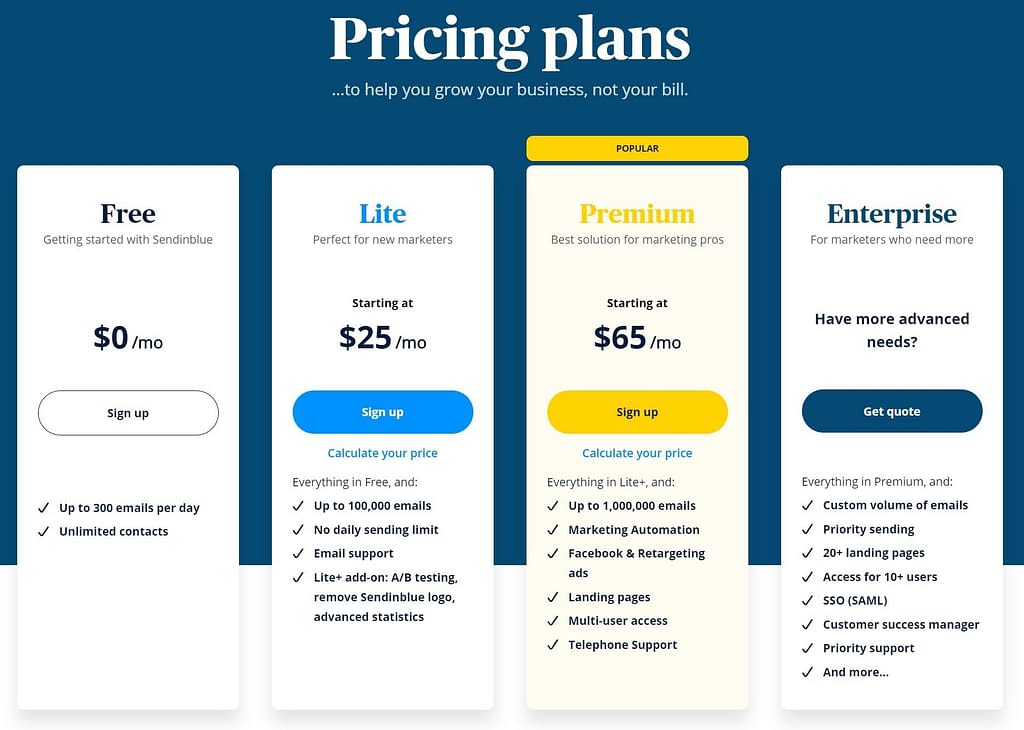Image resolution: width=1024 pixels, height=730 pixels.
Task: Click checkmark beside Unlimited contacts
Action: pos(44,532)
